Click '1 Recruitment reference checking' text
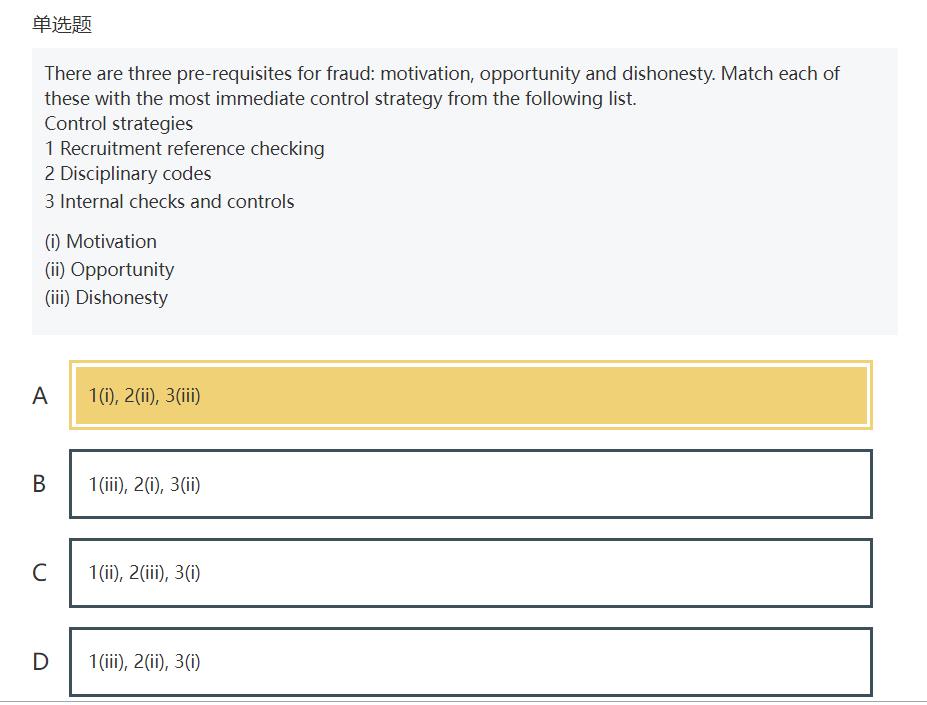 coord(185,149)
